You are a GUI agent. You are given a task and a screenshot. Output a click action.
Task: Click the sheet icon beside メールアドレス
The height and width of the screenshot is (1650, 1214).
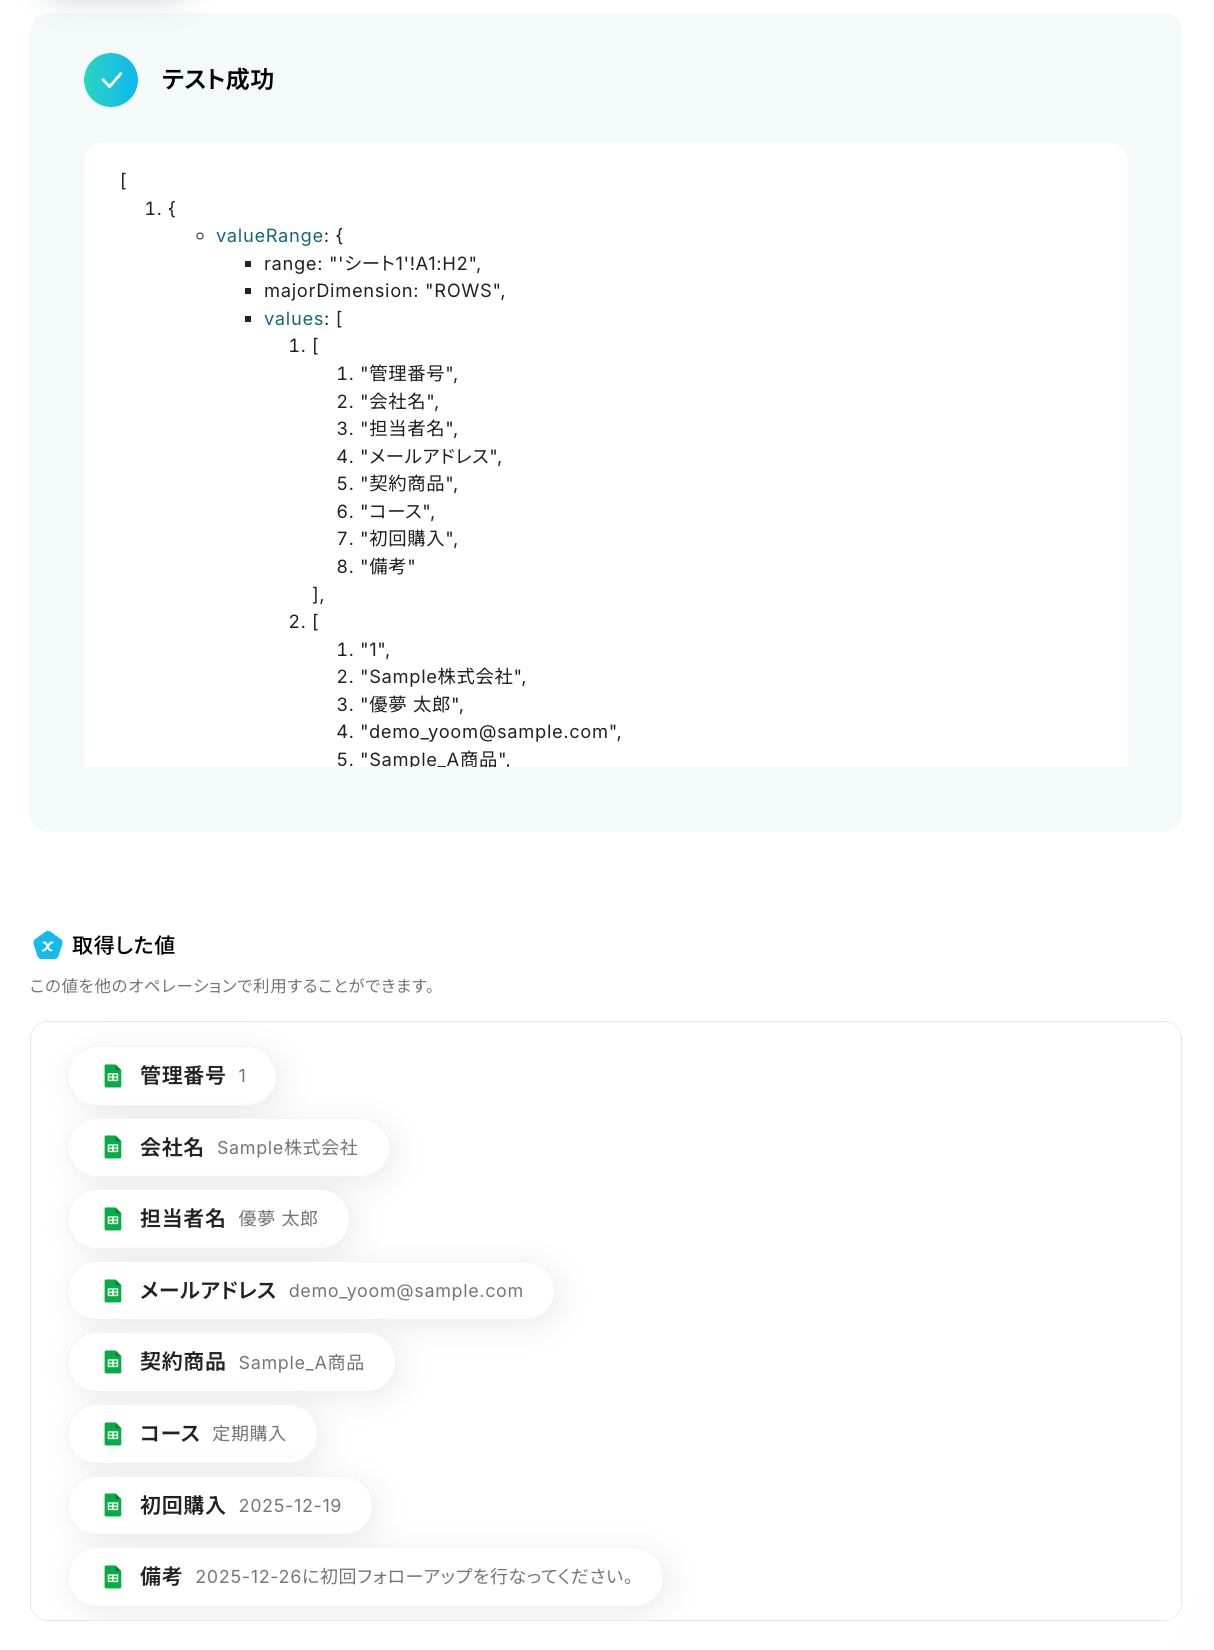tap(113, 1291)
